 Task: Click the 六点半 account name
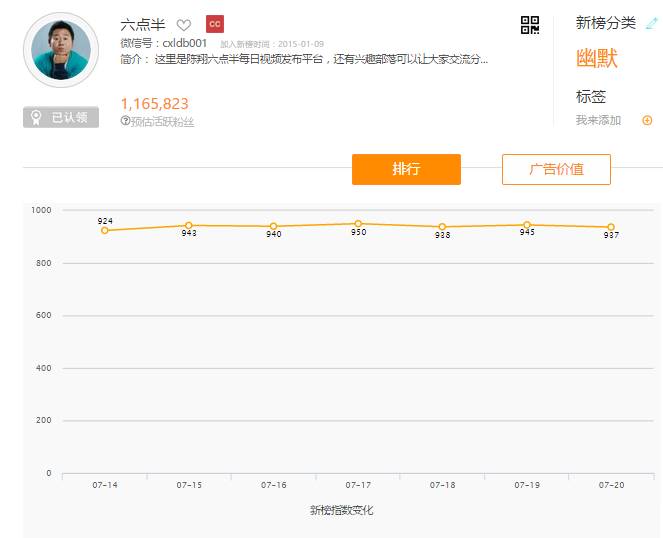click(x=142, y=24)
